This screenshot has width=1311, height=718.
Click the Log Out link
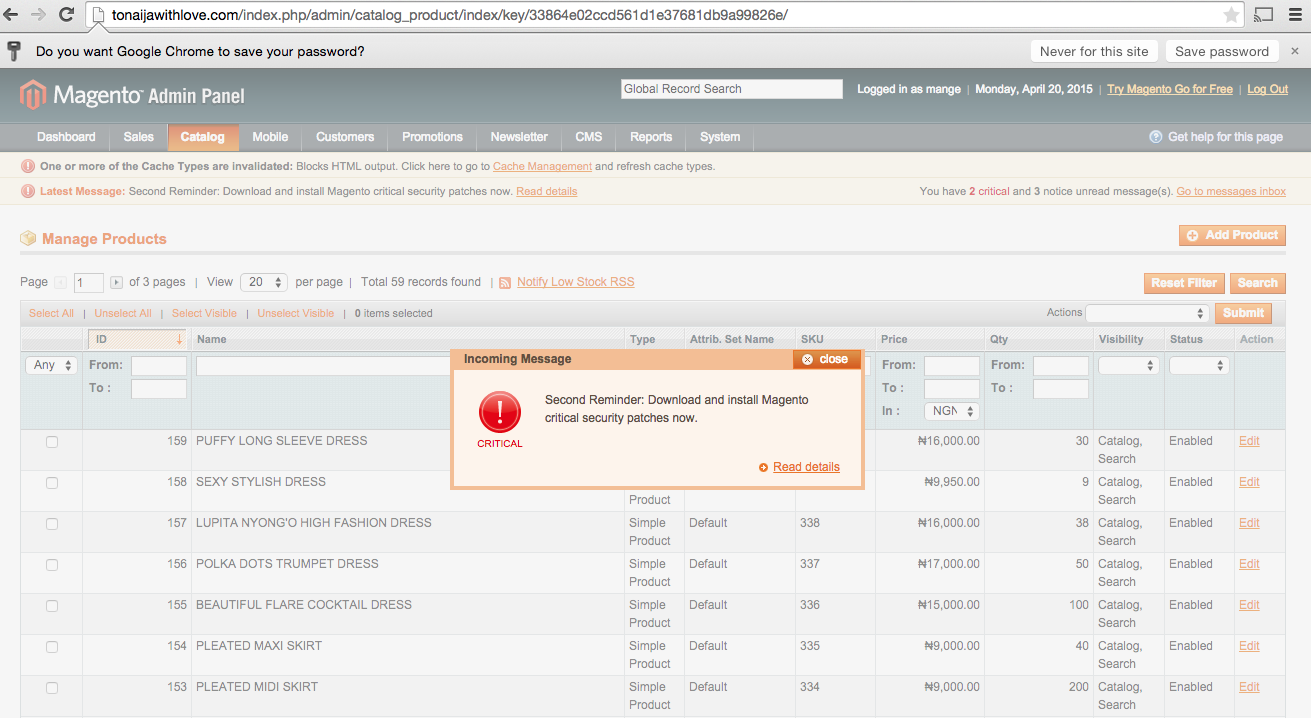1268,89
